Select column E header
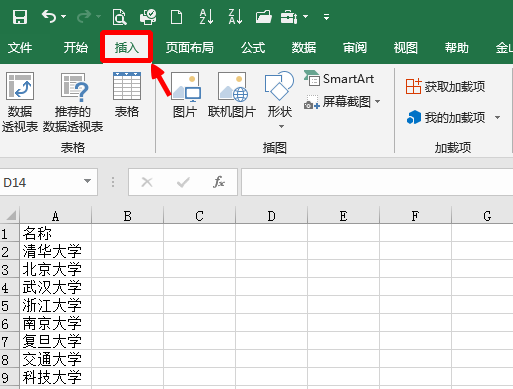The width and height of the screenshot is (513, 389). (x=343, y=216)
